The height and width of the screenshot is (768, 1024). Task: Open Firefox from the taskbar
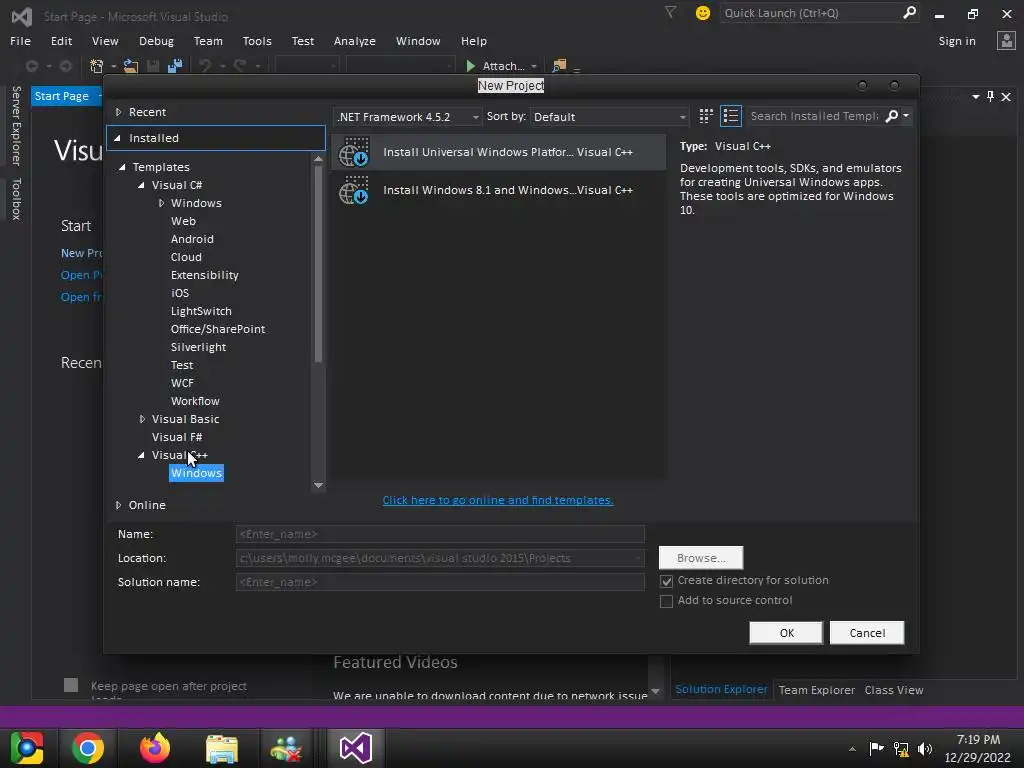155,748
